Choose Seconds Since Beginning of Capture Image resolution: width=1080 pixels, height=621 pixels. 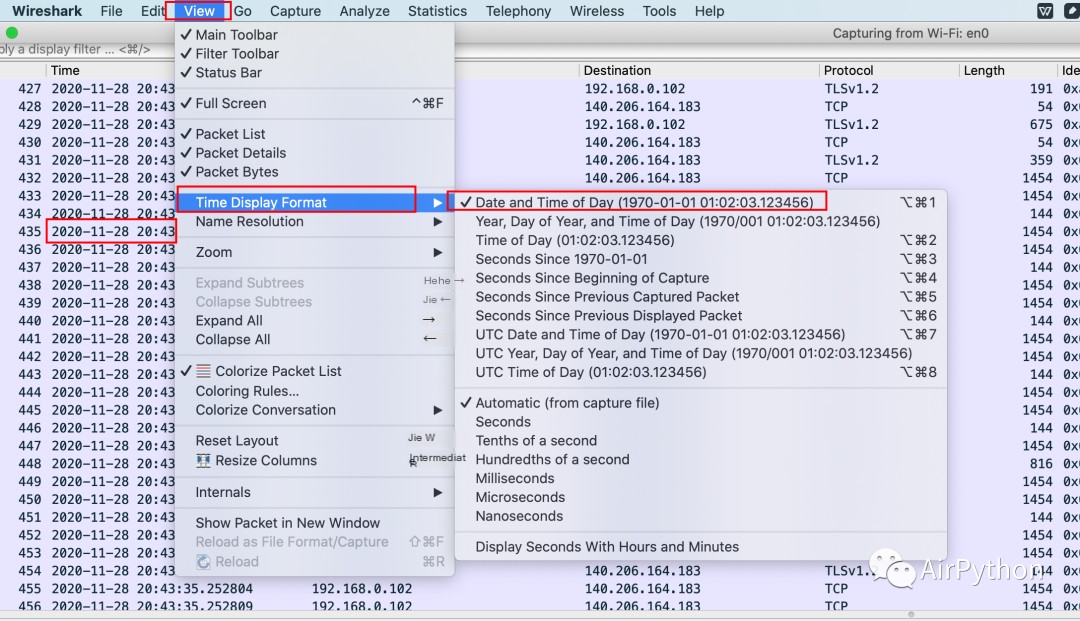coord(700,278)
